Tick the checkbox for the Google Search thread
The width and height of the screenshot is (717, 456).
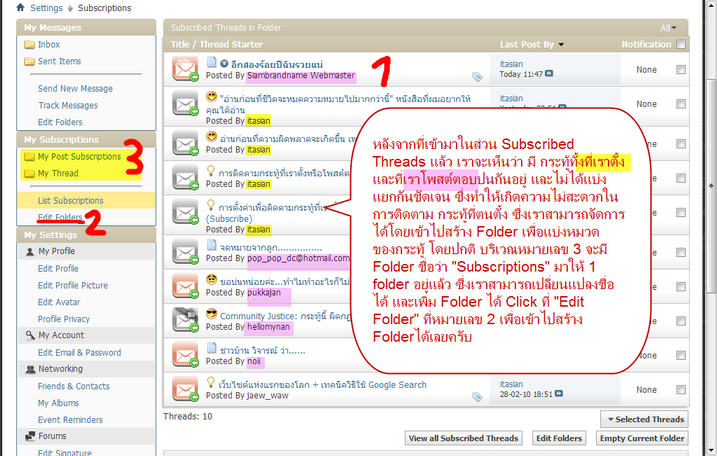(681, 385)
